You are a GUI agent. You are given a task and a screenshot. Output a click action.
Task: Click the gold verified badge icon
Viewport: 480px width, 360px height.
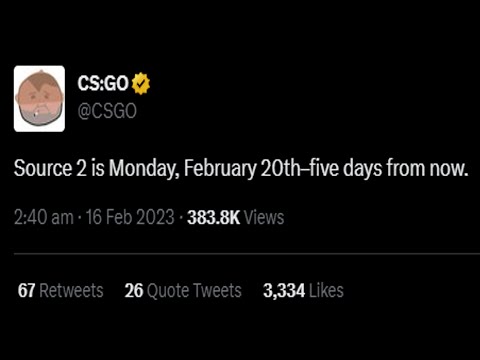[x=141, y=83]
